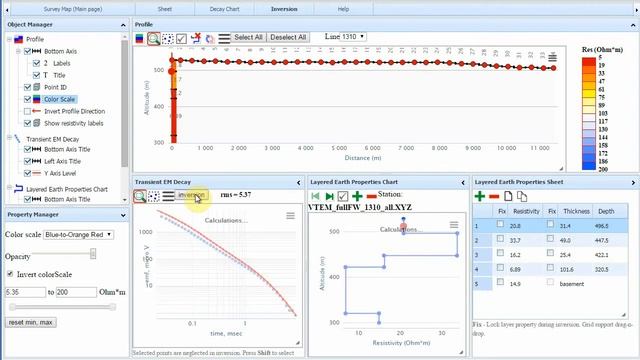
Task: Click the Select All button
Action: pos(248,37)
